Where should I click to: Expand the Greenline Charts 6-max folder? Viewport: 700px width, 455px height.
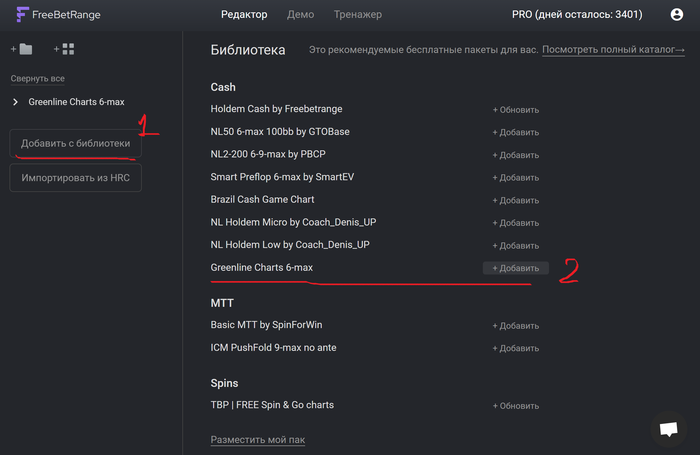click(x=15, y=102)
